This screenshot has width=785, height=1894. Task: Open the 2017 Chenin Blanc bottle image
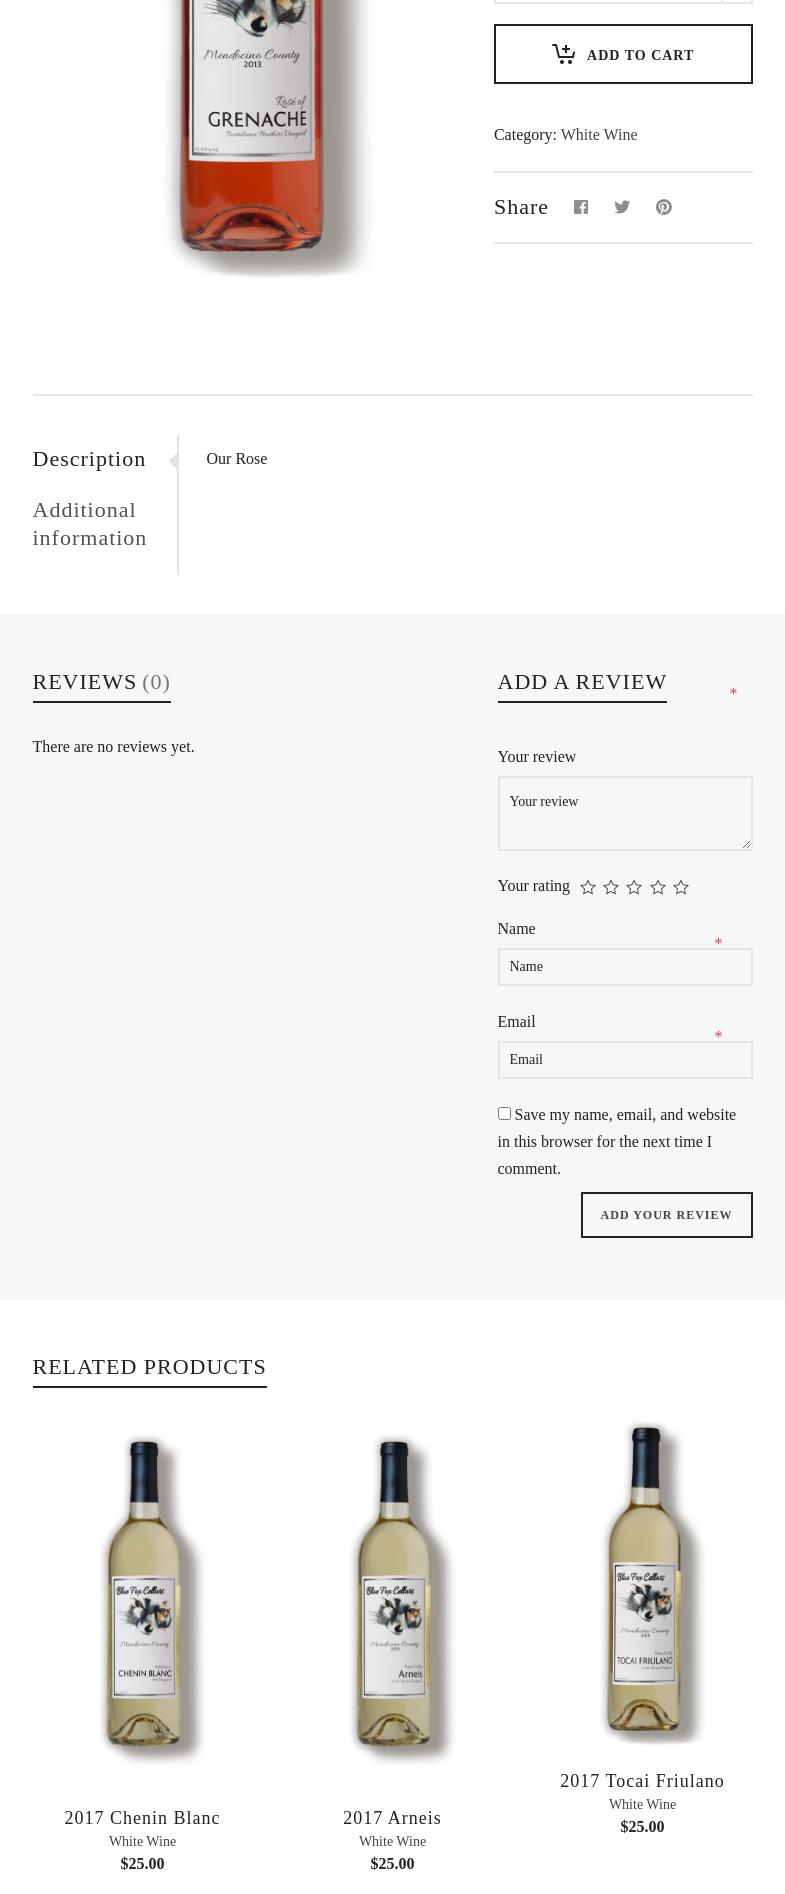[x=143, y=1594]
